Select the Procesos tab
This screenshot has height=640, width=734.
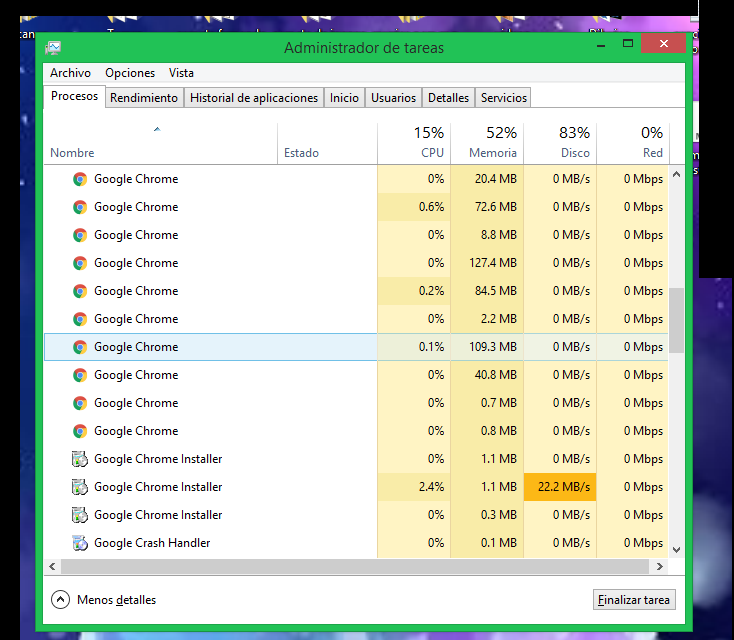point(74,96)
